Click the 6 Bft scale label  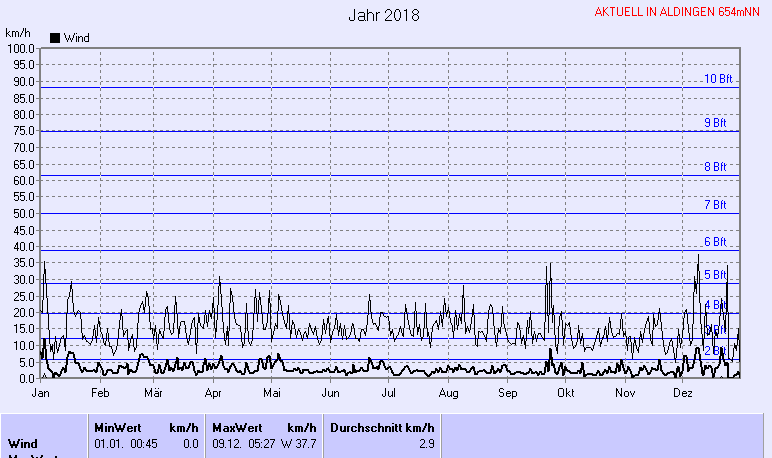point(714,242)
